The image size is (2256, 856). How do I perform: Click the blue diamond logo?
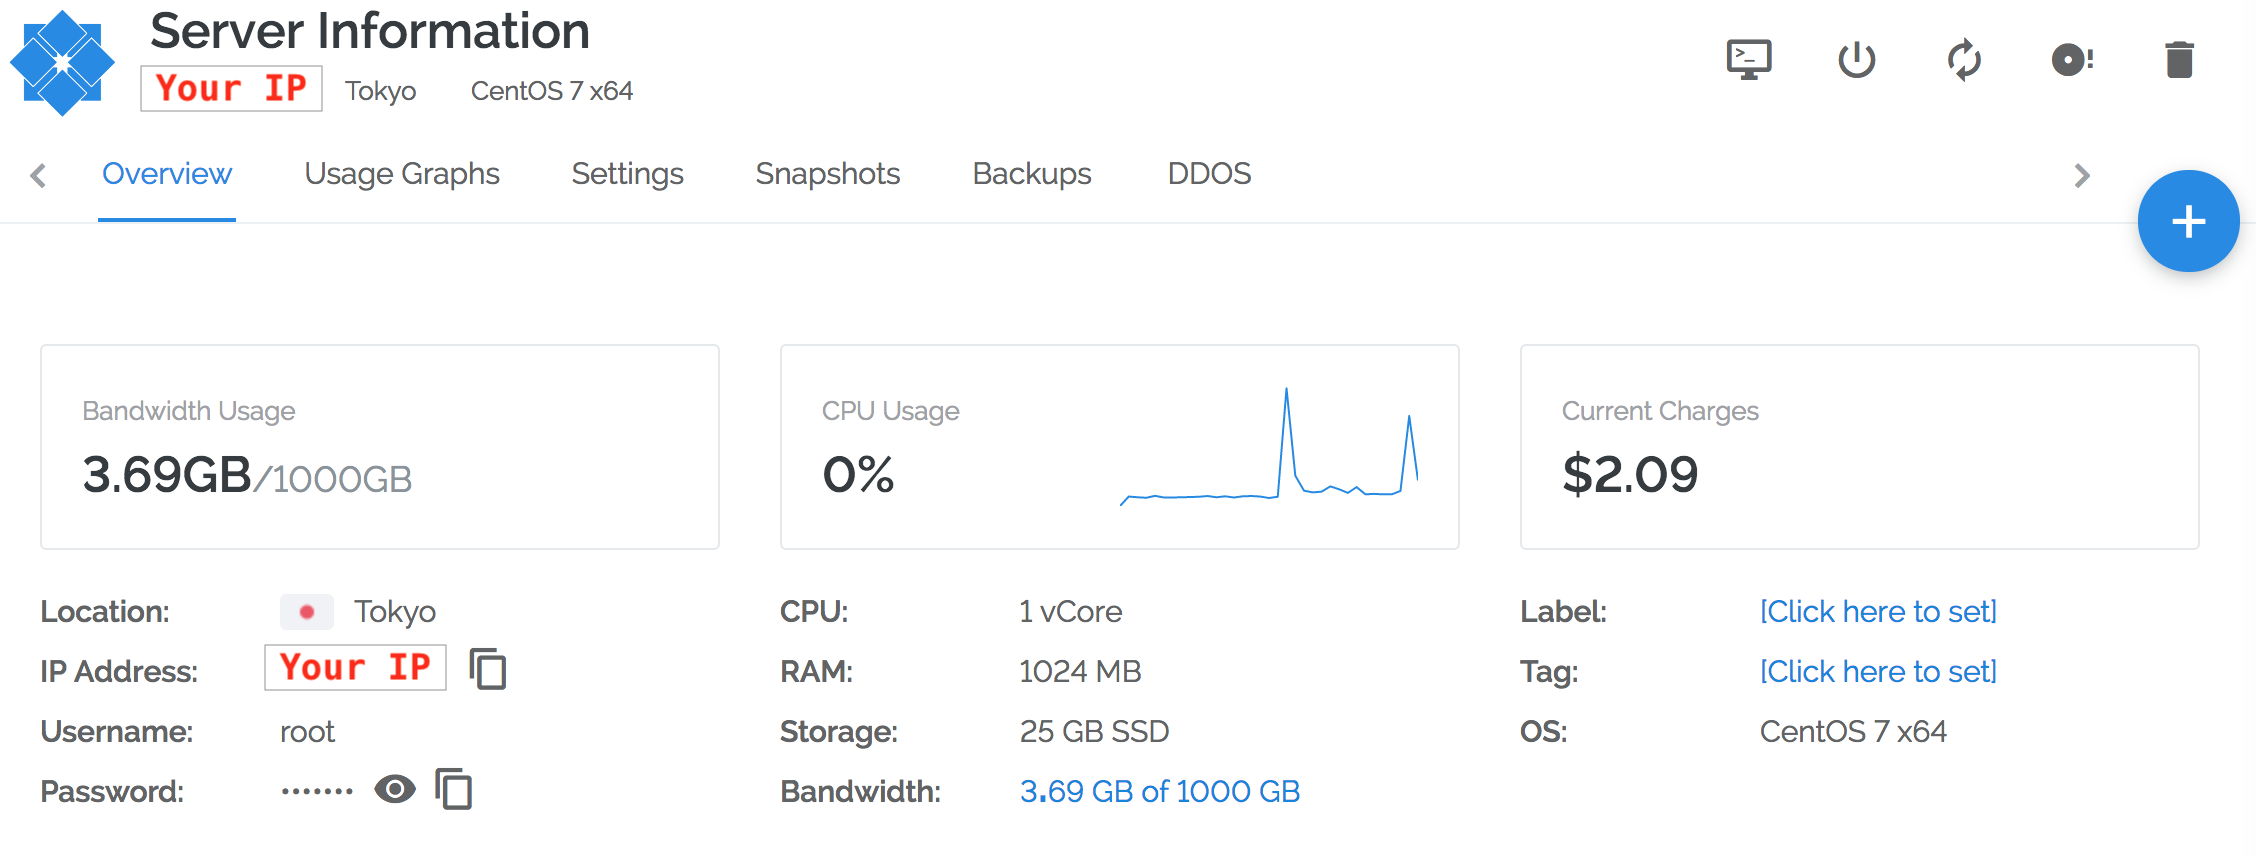pyautogui.click(x=62, y=63)
